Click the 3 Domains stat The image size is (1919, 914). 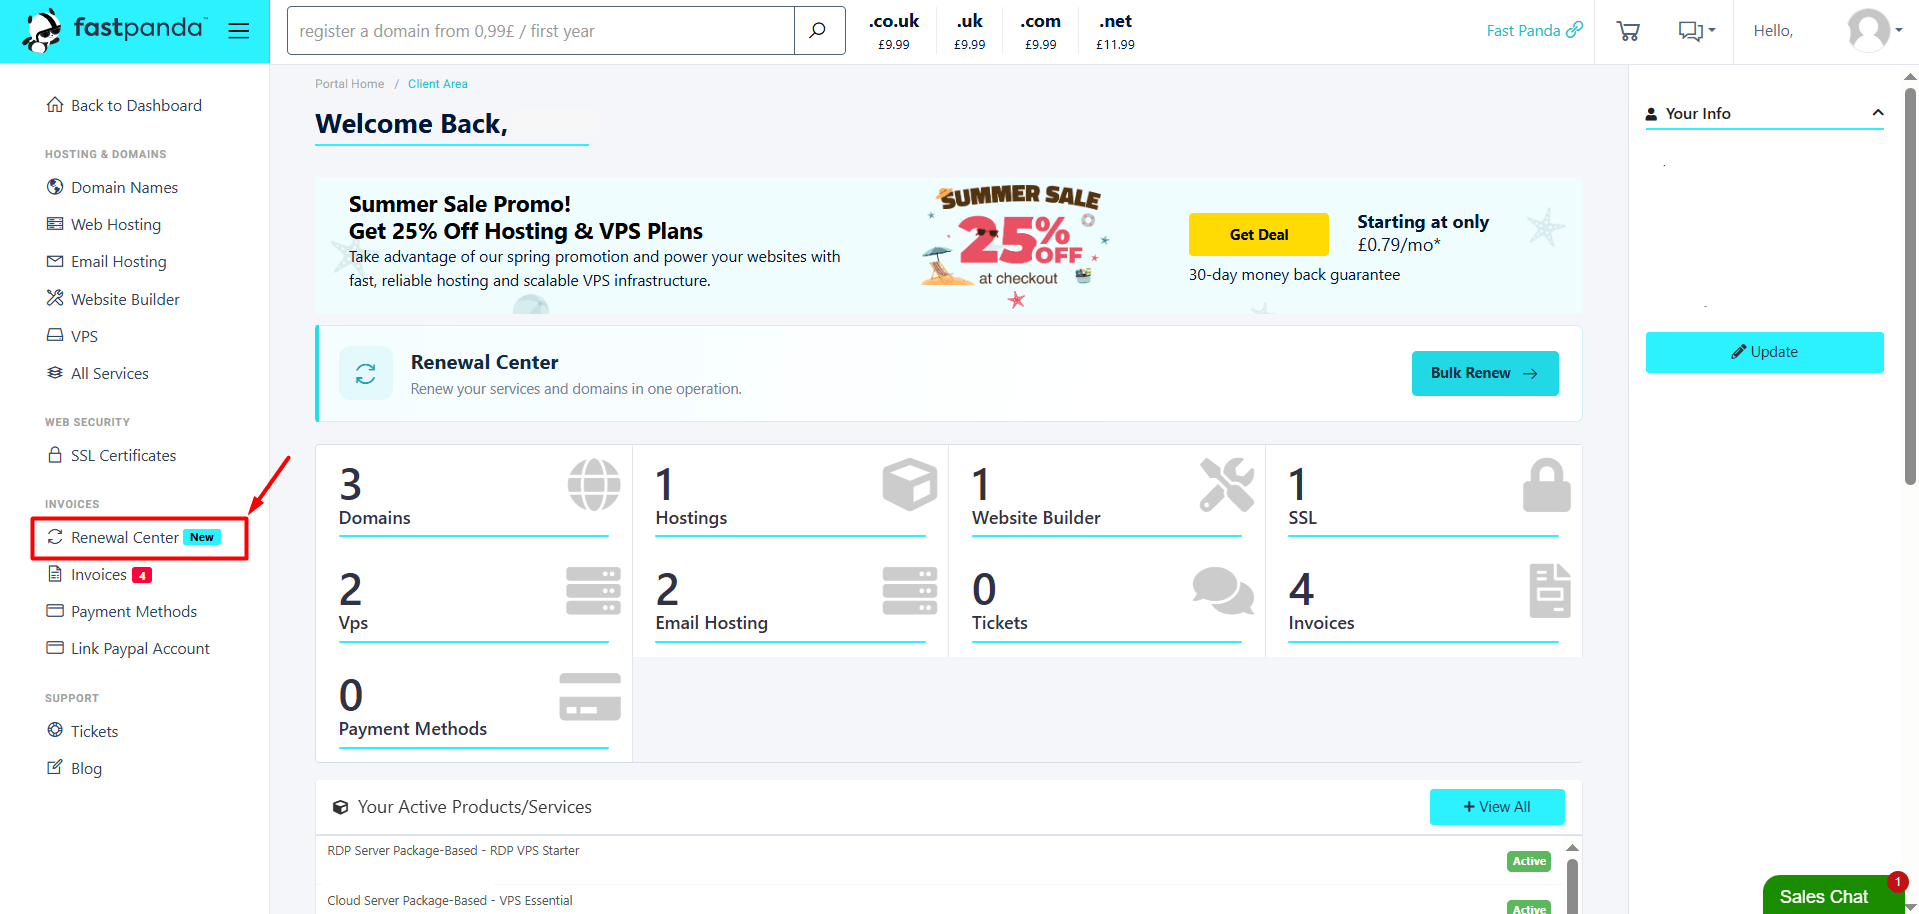[474, 497]
